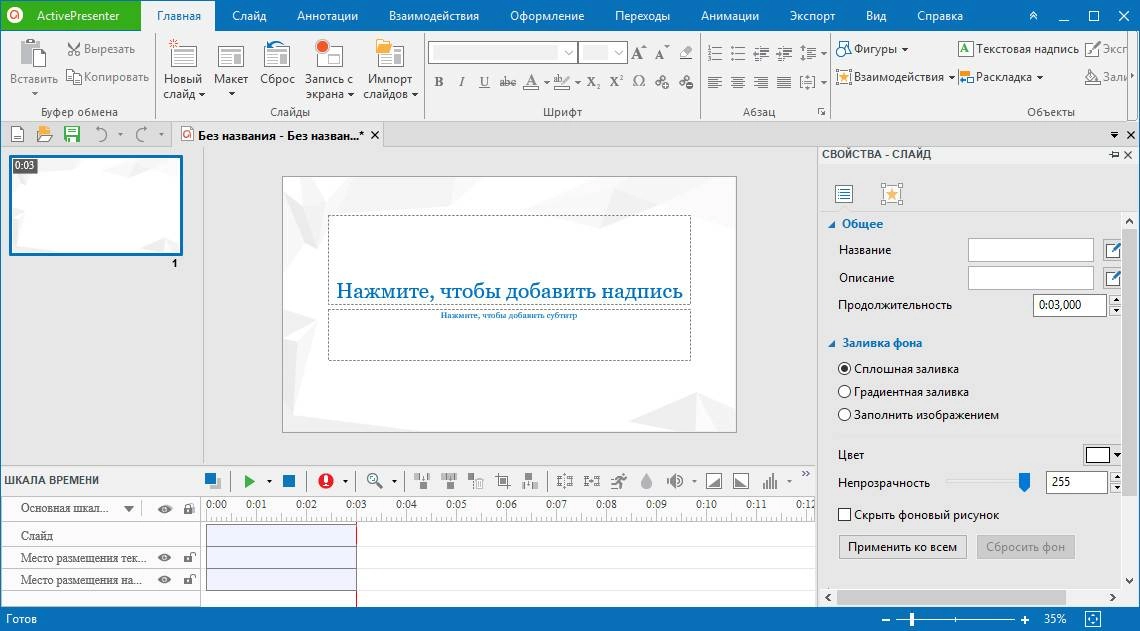Image resolution: width=1140 pixels, height=631 pixels.
Task: Open the Annotations (Аннотации) tab
Action: click(x=327, y=15)
